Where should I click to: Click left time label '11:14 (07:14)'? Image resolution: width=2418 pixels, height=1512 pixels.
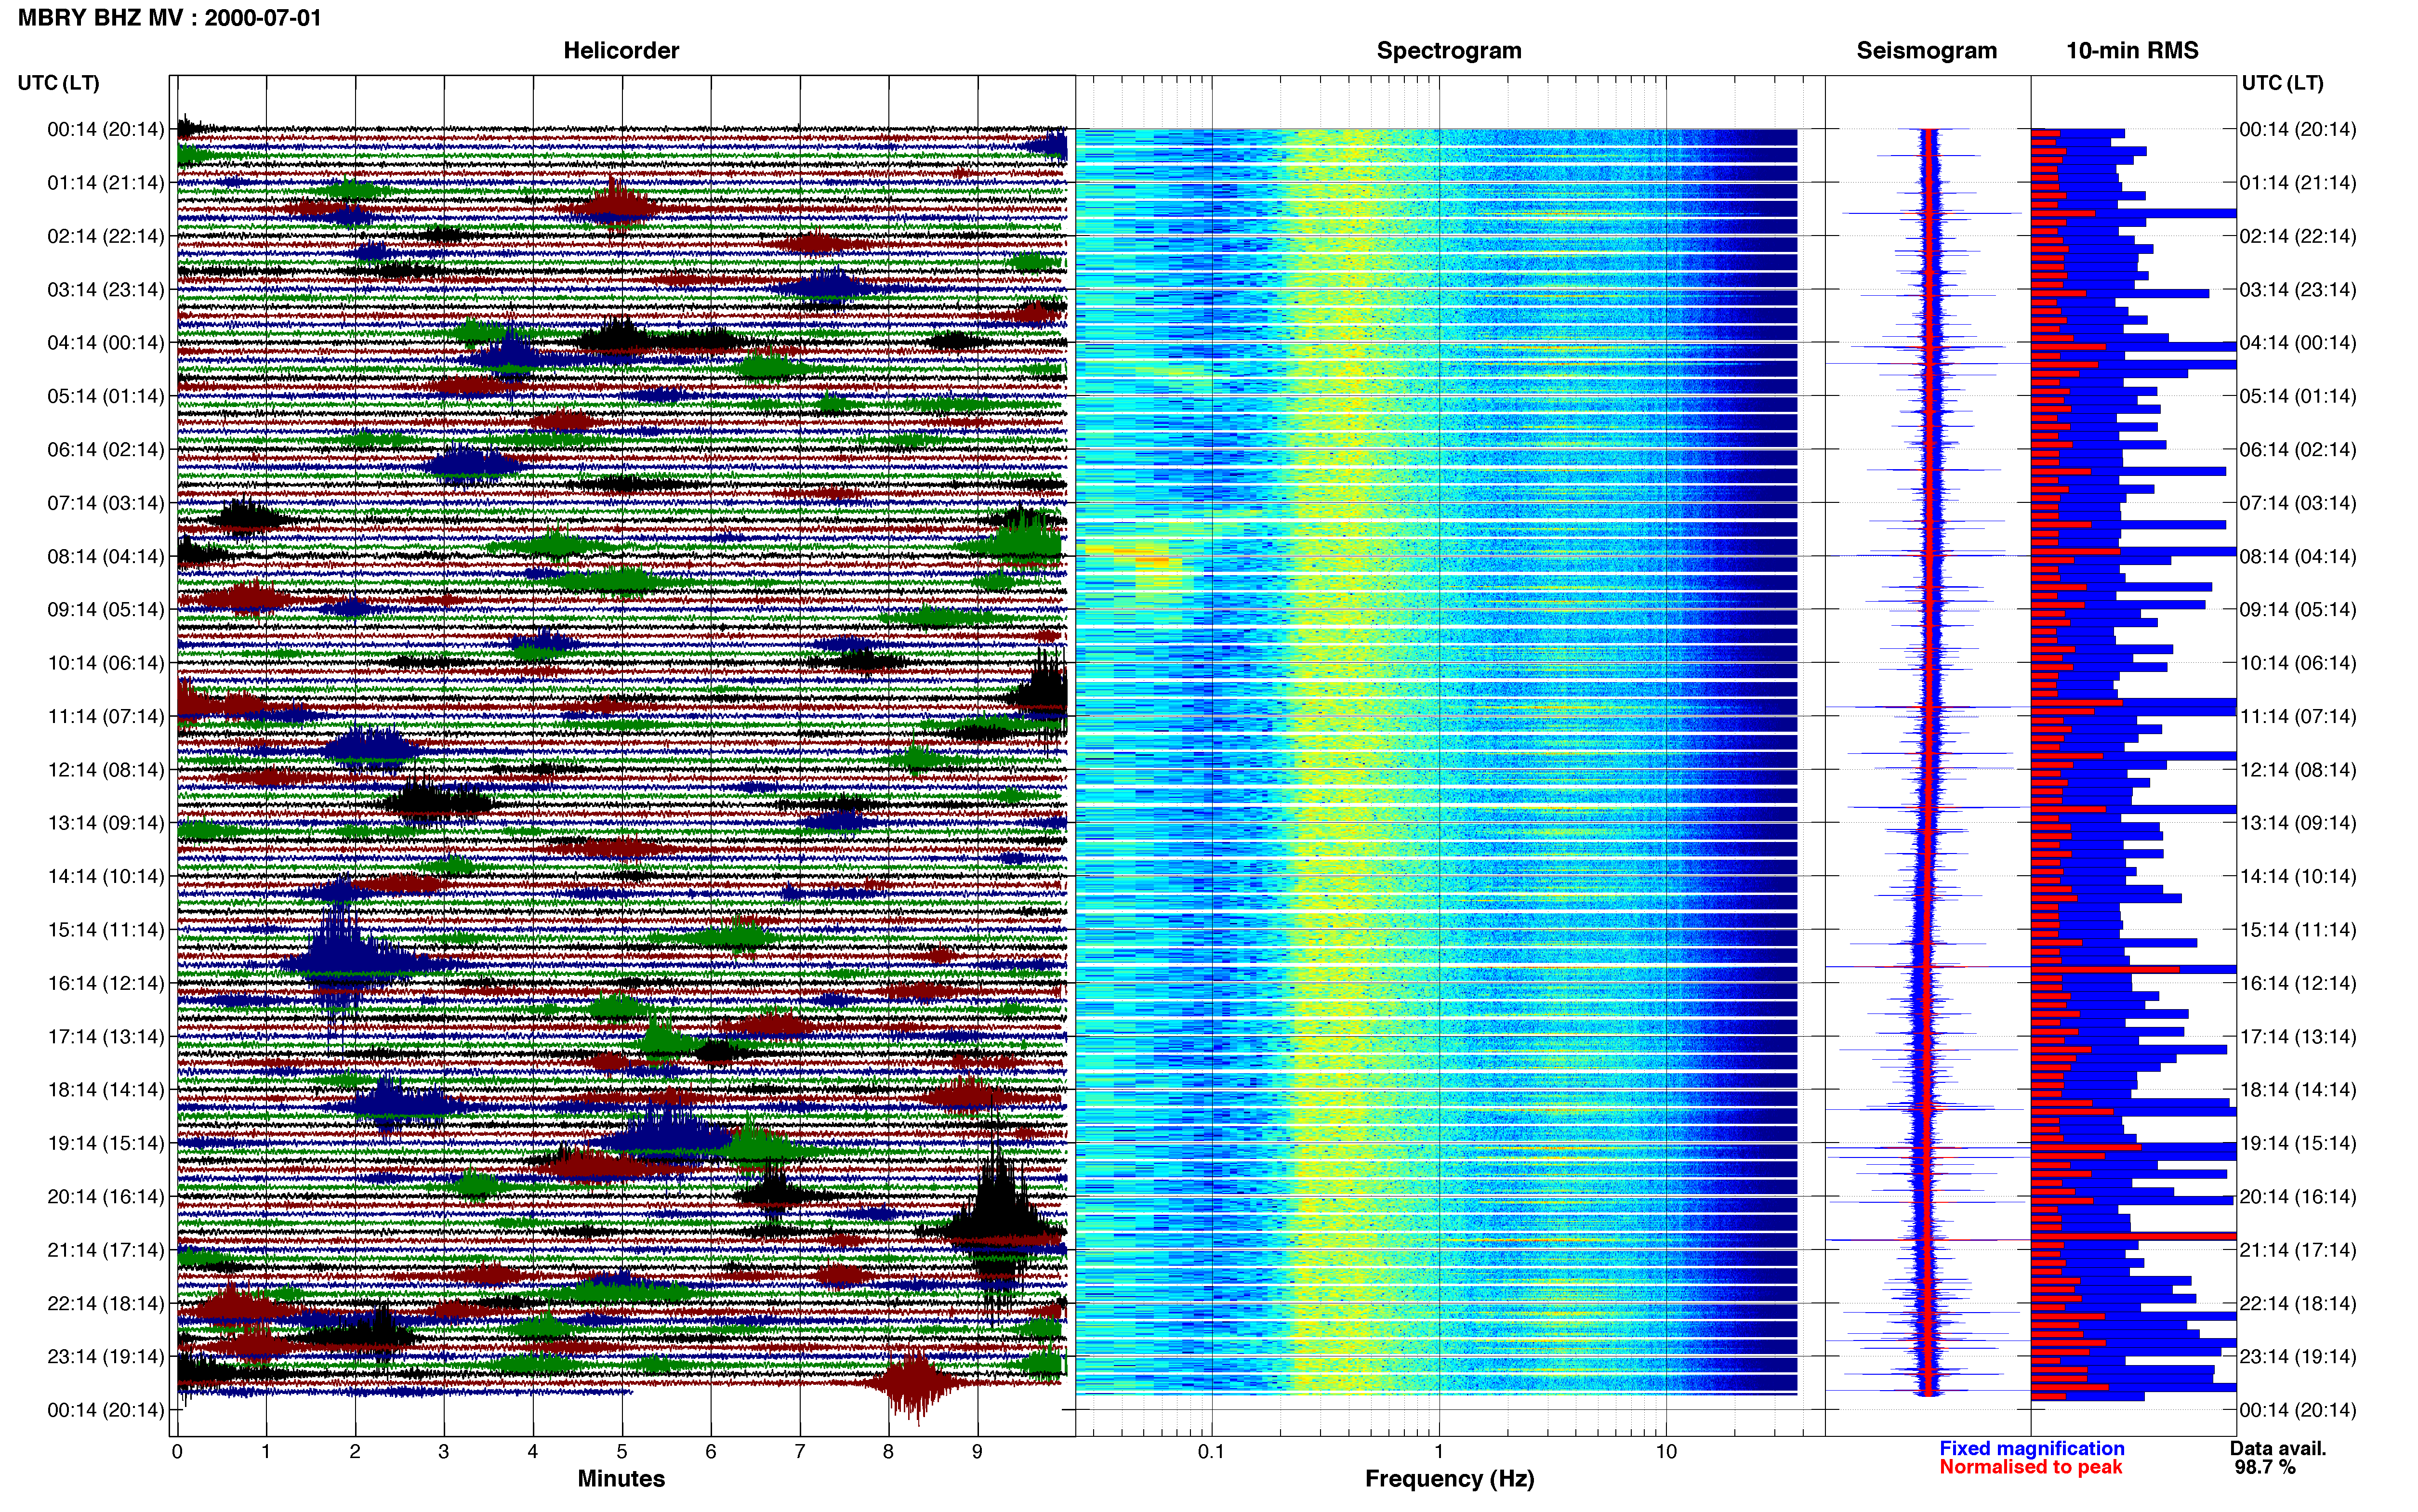tap(105, 716)
